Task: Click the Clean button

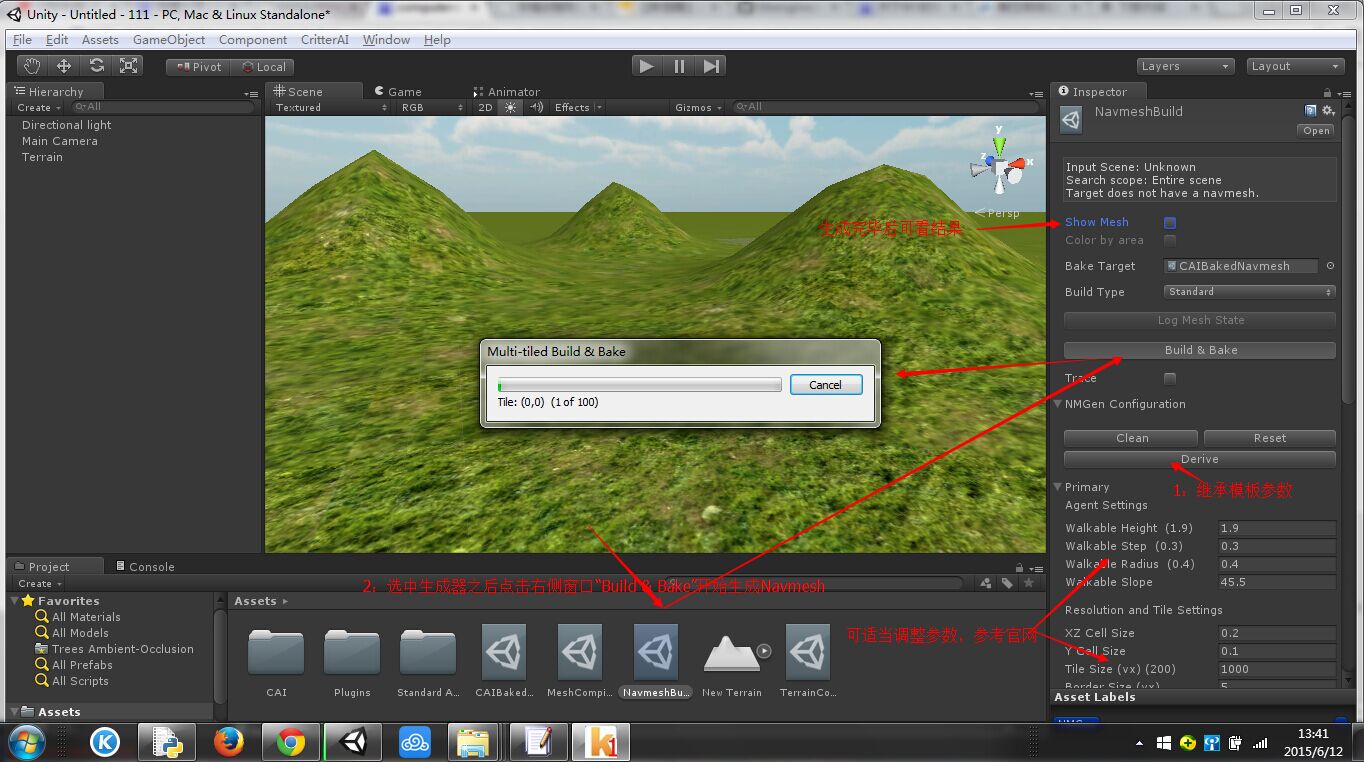Action: 1131,438
